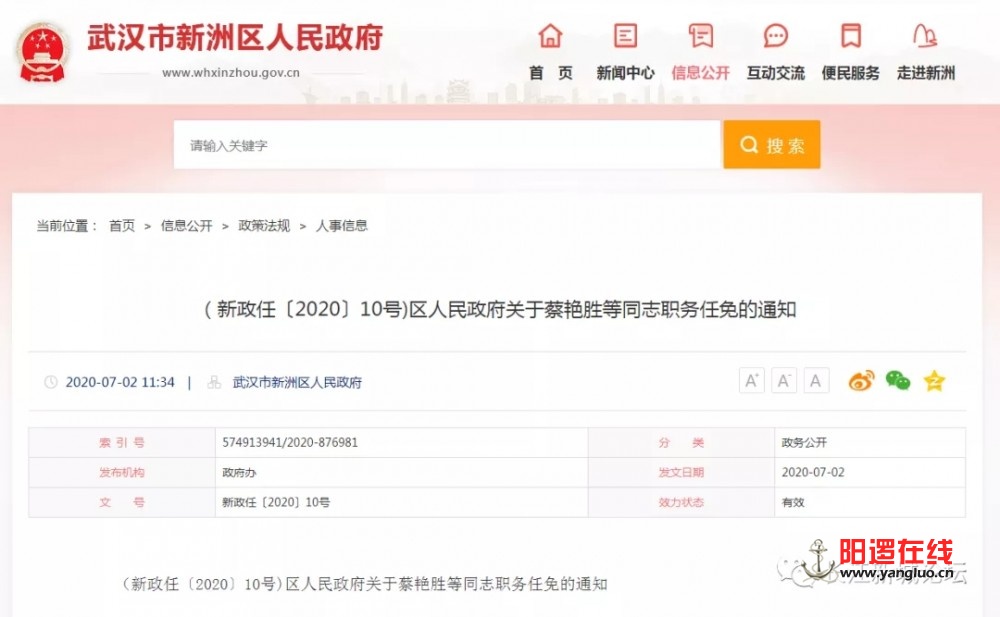Open the 信息公开 menu item

click(700, 73)
